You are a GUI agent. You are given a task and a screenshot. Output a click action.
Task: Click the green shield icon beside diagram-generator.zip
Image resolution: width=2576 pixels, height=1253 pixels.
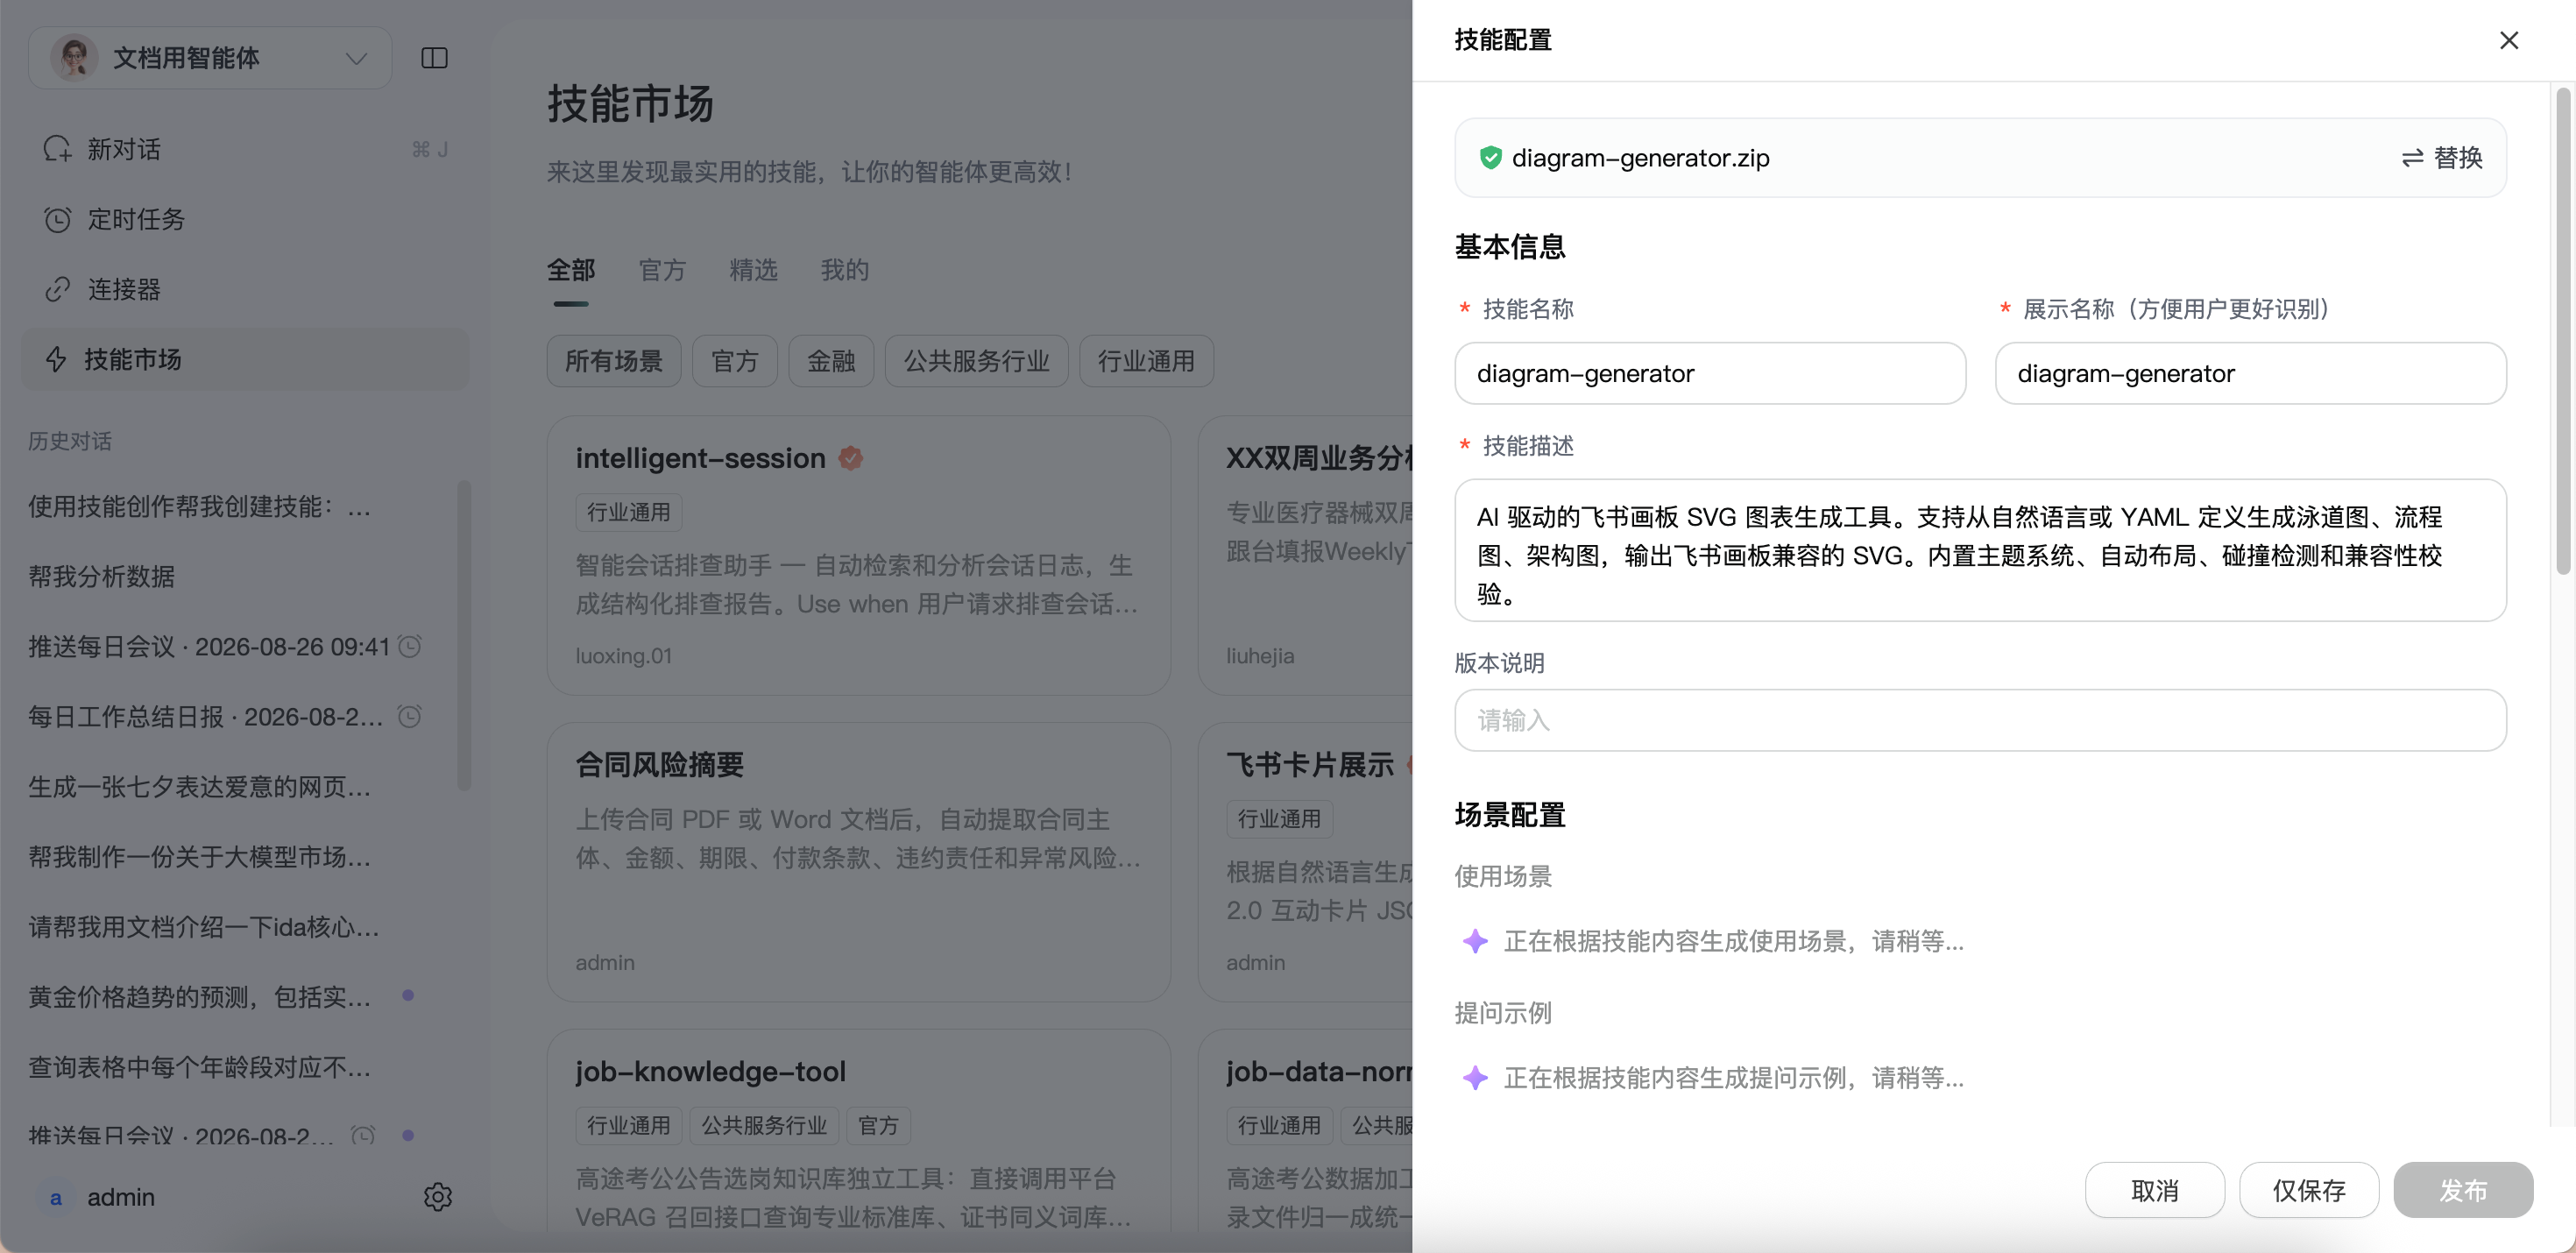click(x=1490, y=157)
